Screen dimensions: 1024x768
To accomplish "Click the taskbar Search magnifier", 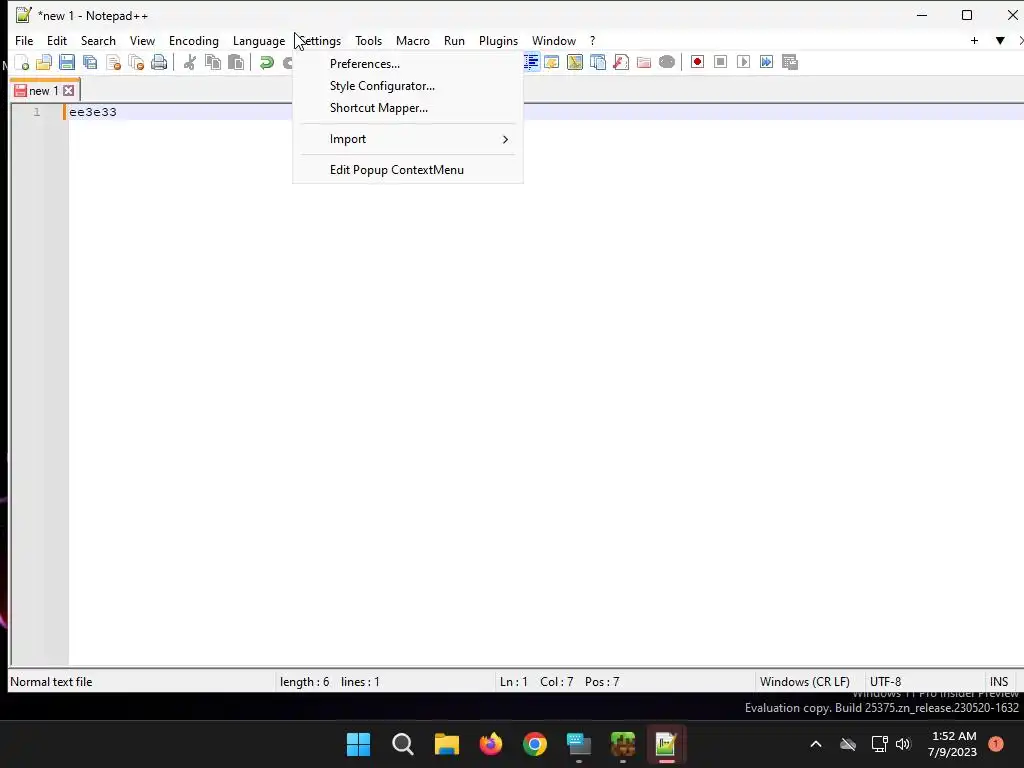I will point(402,744).
